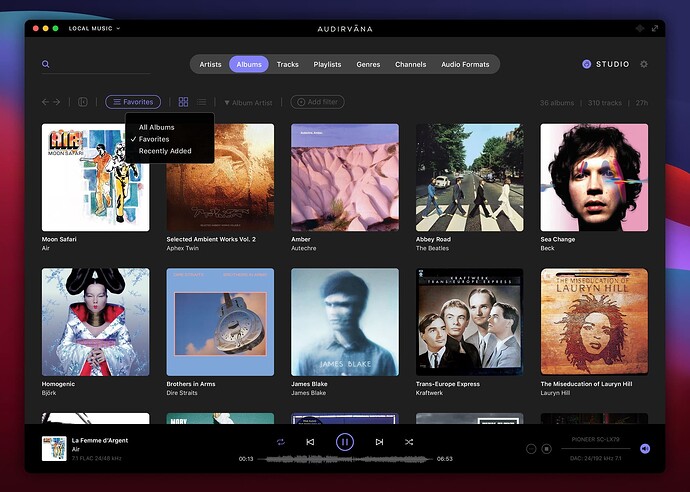Switch to the Albums tab
The height and width of the screenshot is (492, 690).
[249, 64]
